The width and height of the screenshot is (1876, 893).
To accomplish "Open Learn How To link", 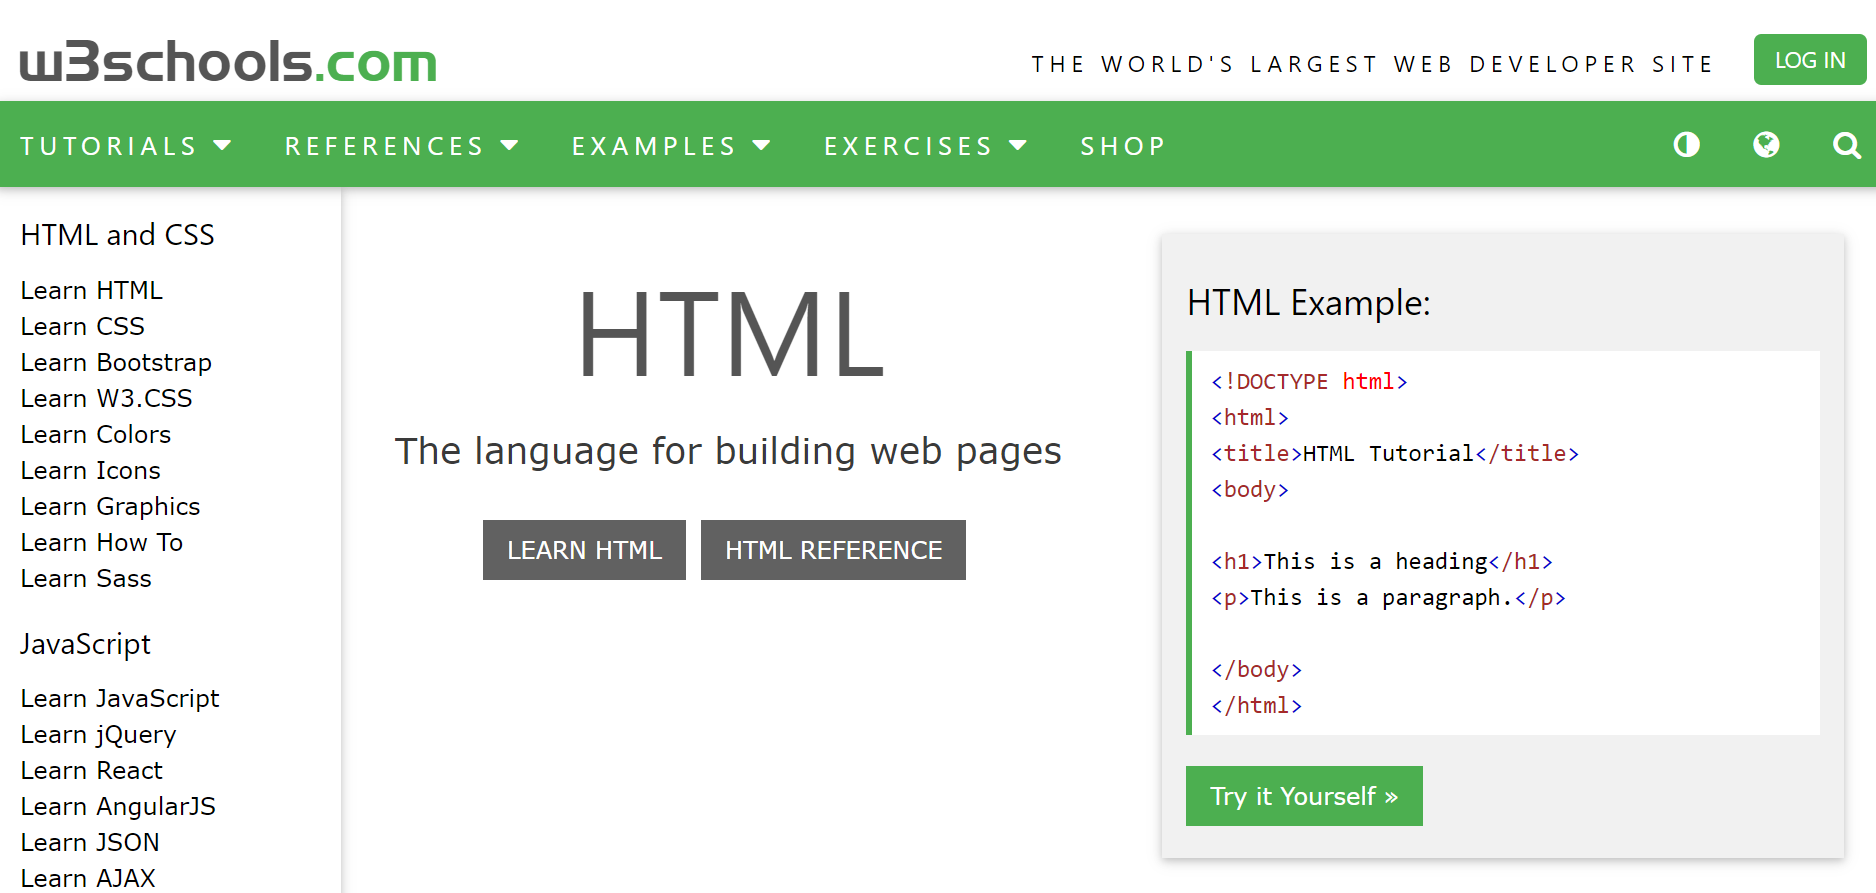I will pyautogui.click(x=102, y=542).
